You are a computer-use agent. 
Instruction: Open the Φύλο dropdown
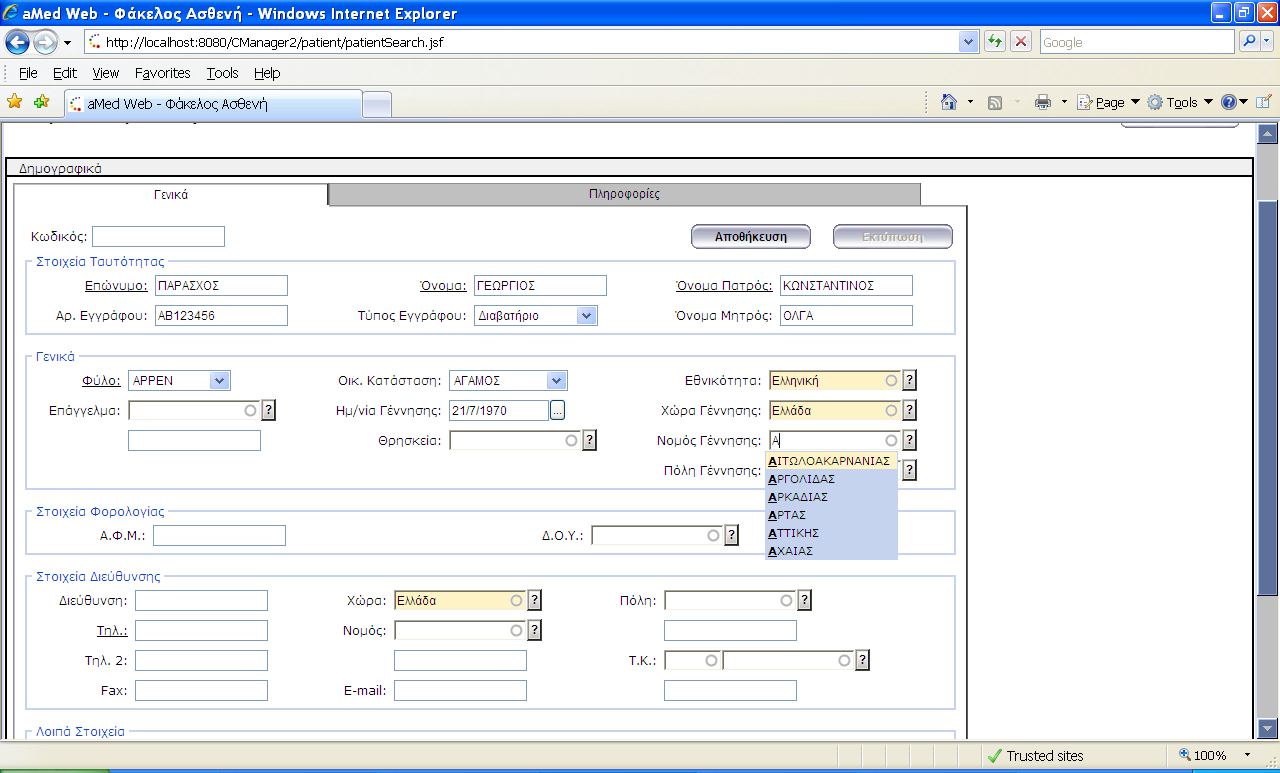point(220,380)
